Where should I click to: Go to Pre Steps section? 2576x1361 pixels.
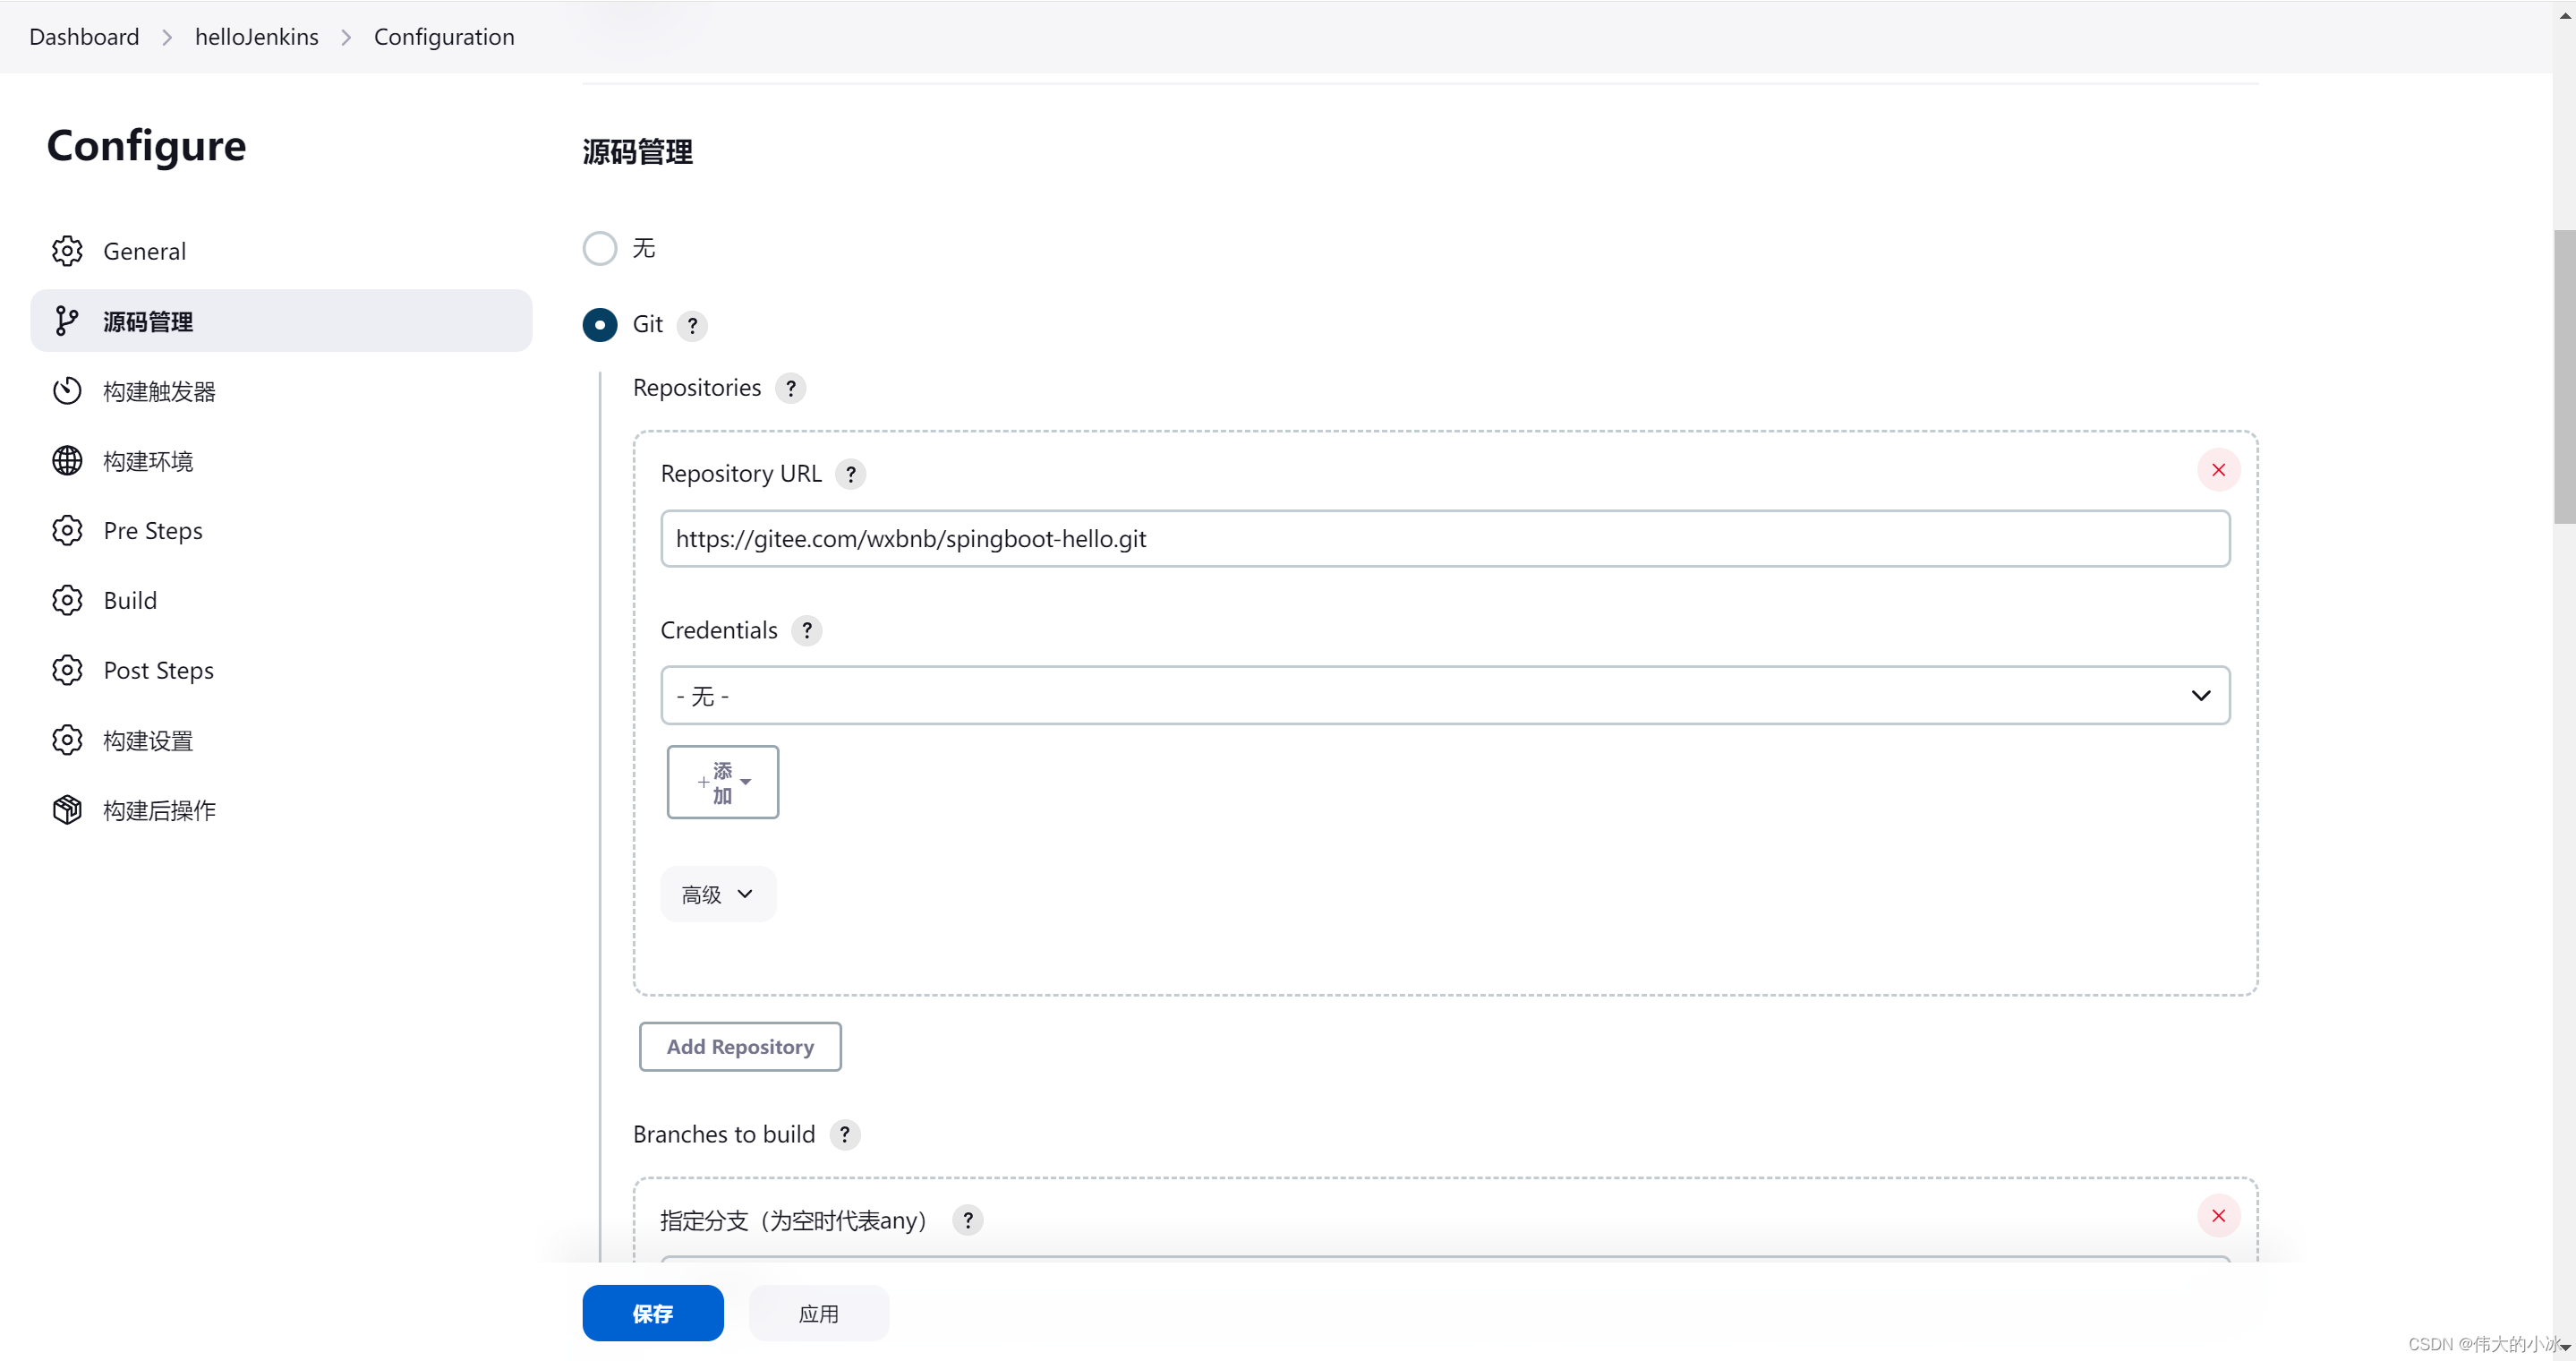(153, 531)
